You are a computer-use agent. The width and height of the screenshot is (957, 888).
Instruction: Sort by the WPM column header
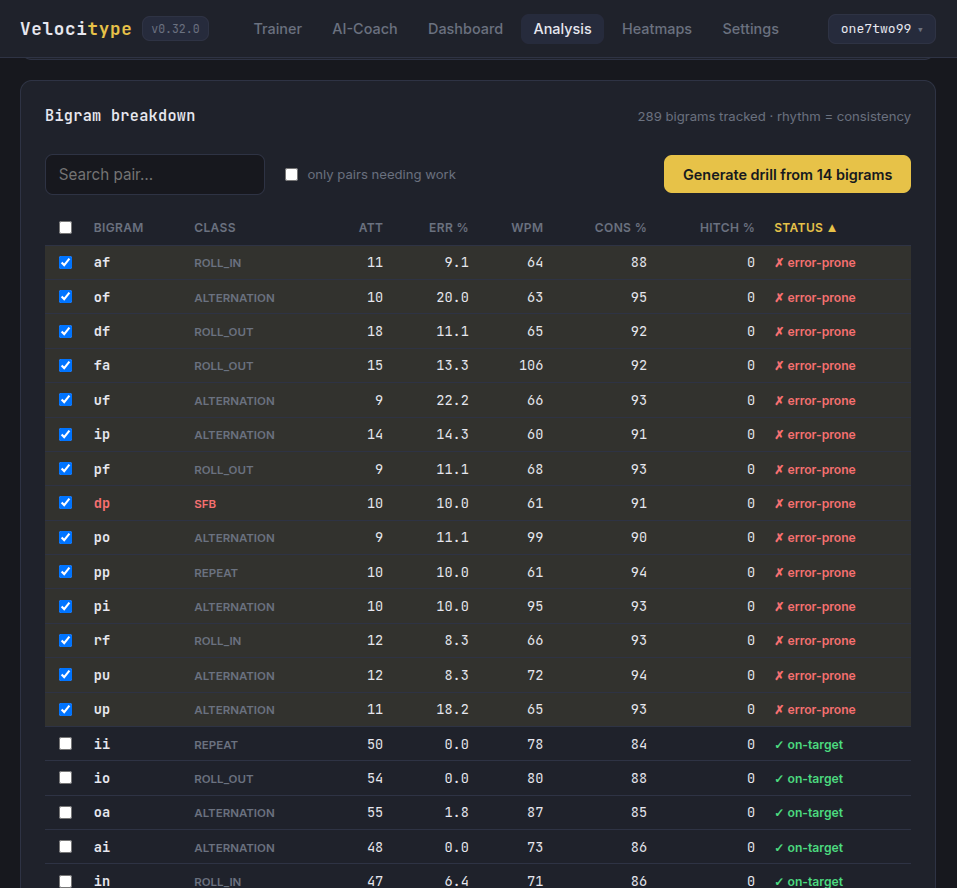coord(527,228)
